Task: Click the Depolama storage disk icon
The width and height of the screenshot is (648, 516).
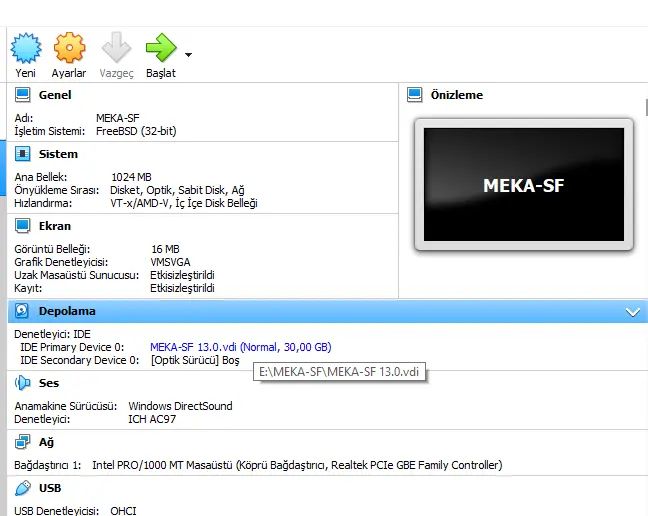Action: click(x=22, y=312)
